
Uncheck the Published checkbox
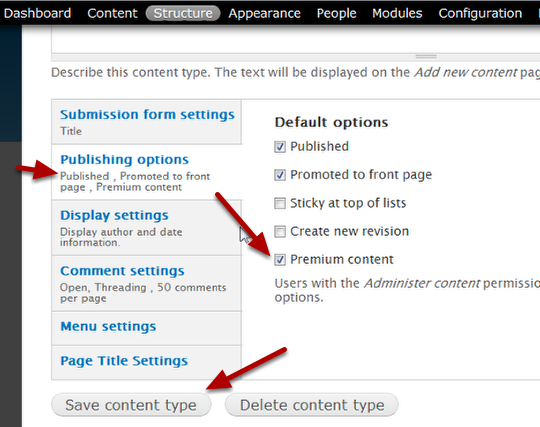pyautogui.click(x=280, y=147)
